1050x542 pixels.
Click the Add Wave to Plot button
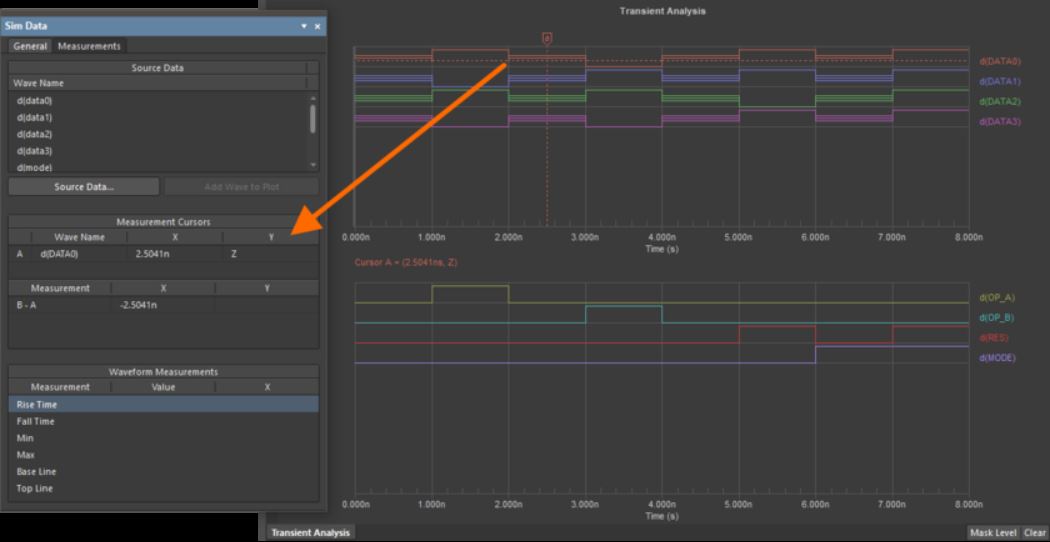click(242, 187)
